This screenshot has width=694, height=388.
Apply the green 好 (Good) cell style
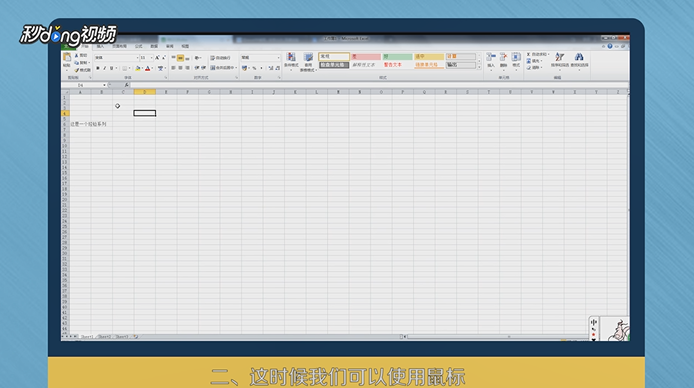pyautogui.click(x=397, y=56)
